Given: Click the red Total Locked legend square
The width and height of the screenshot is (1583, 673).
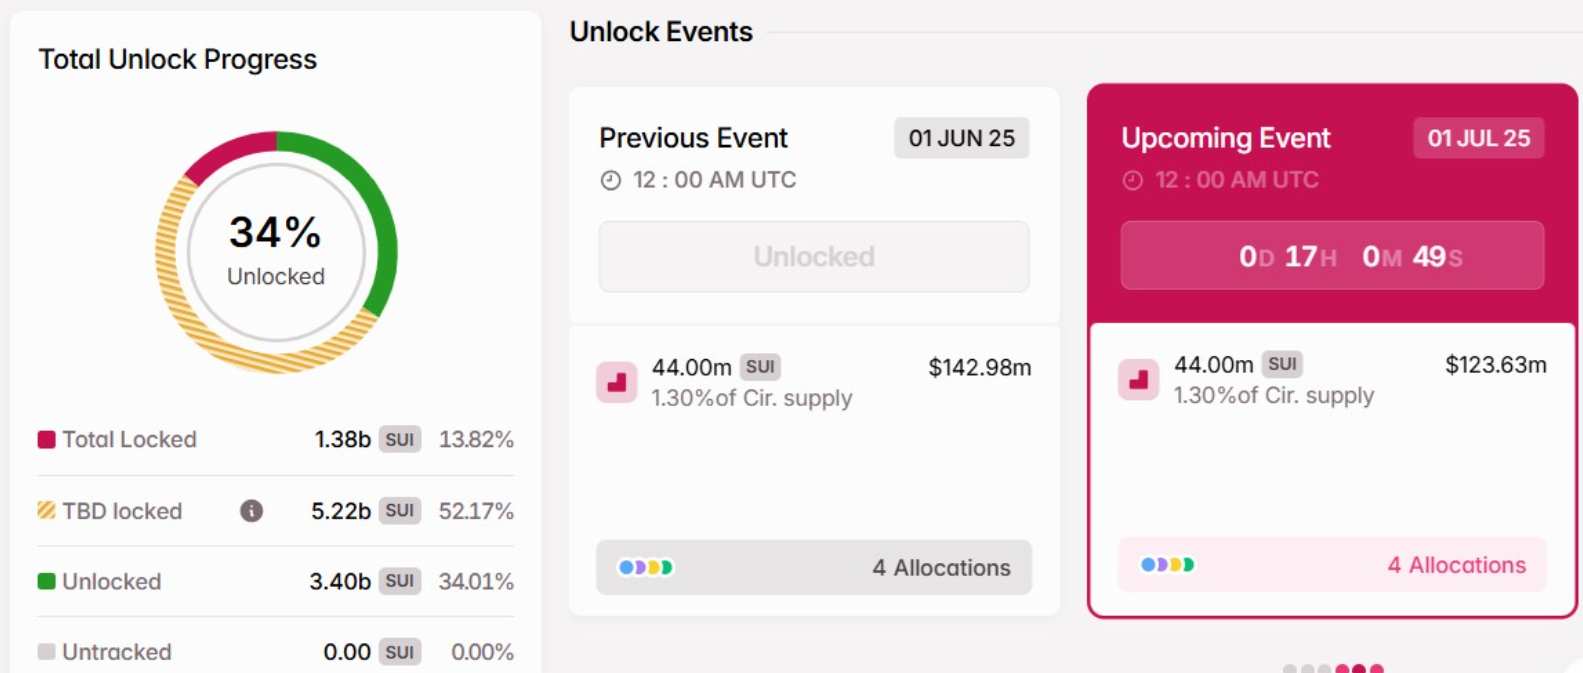Looking at the screenshot, I should pyautogui.click(x=46, y=439).
